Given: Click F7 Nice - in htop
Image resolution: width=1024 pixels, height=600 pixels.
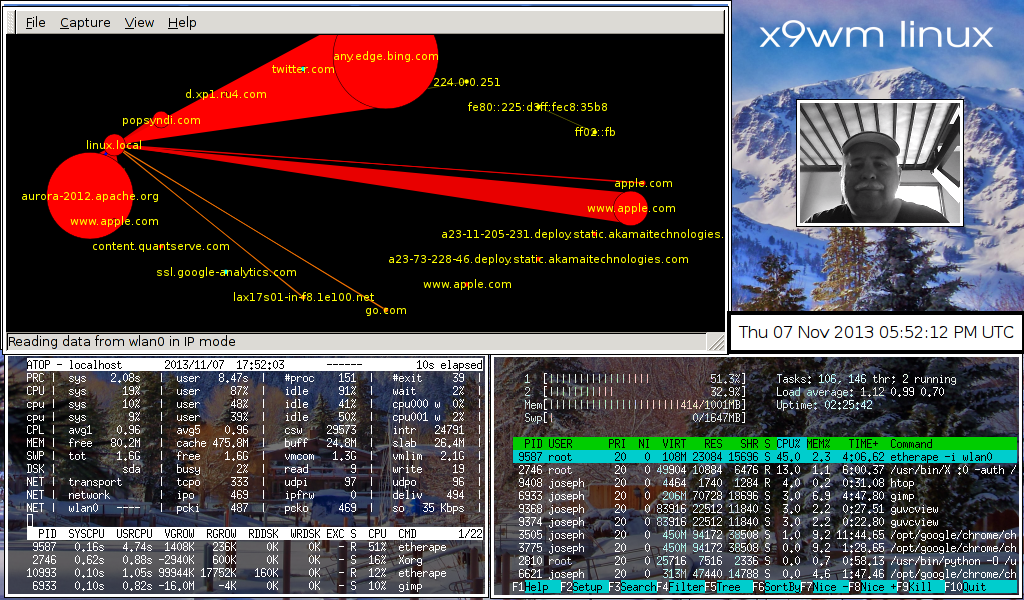Looking at the screenshot, I should tap(825, 587).
